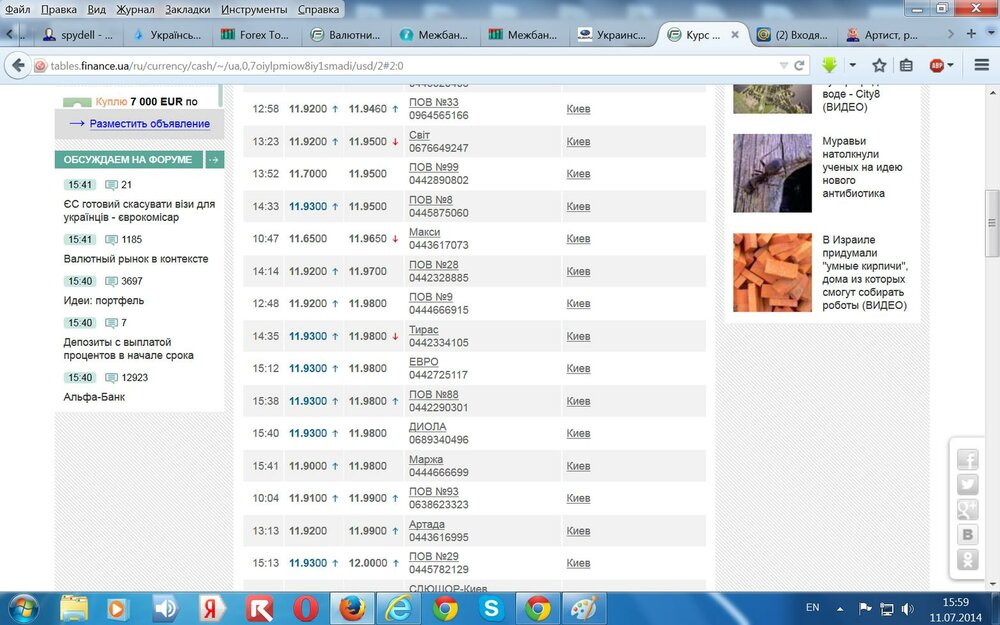The image size is (1000, 625).
Task: Open the Yandex taskbar icon
Action: (212, 608)
